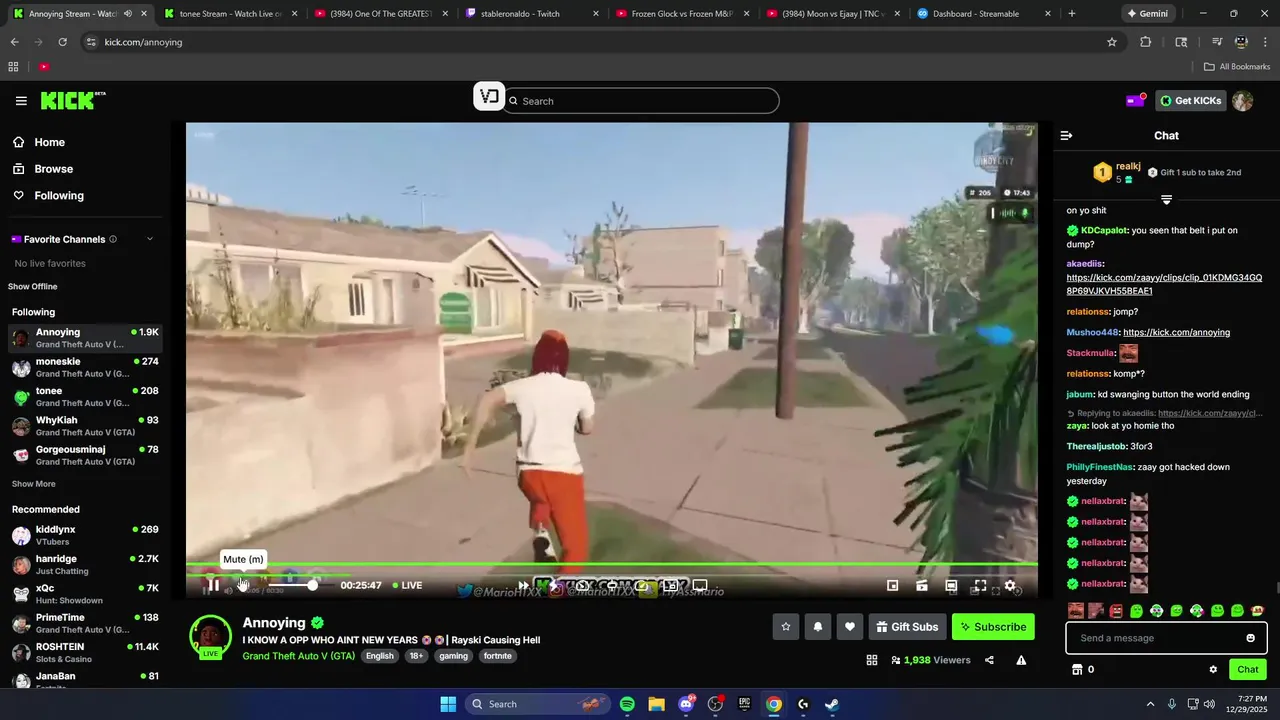Open chat settings gear

(x=1213, y=669)
